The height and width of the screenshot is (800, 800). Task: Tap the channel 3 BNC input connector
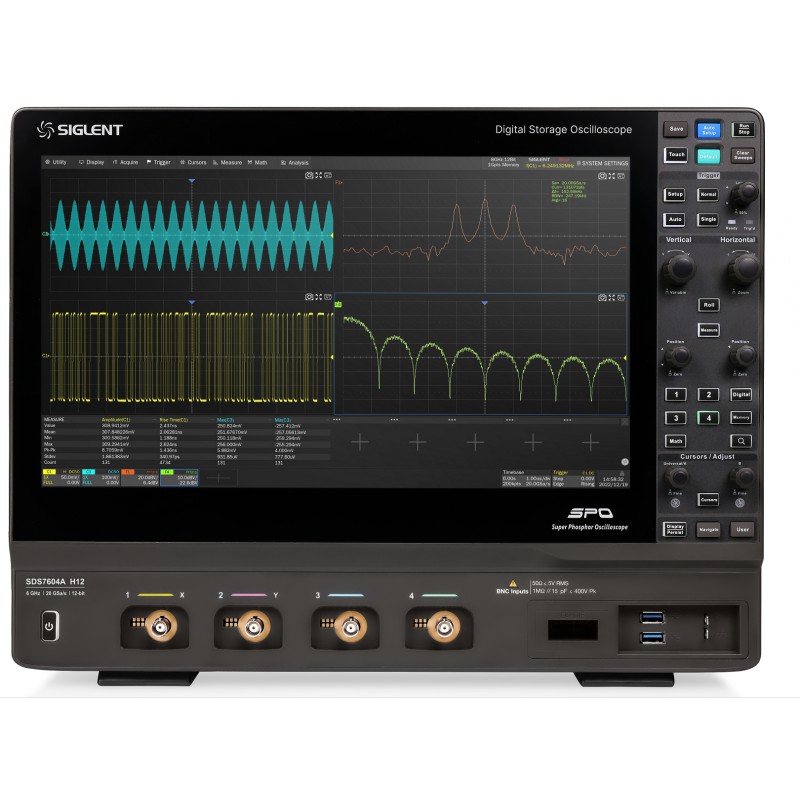click(351, 626)
